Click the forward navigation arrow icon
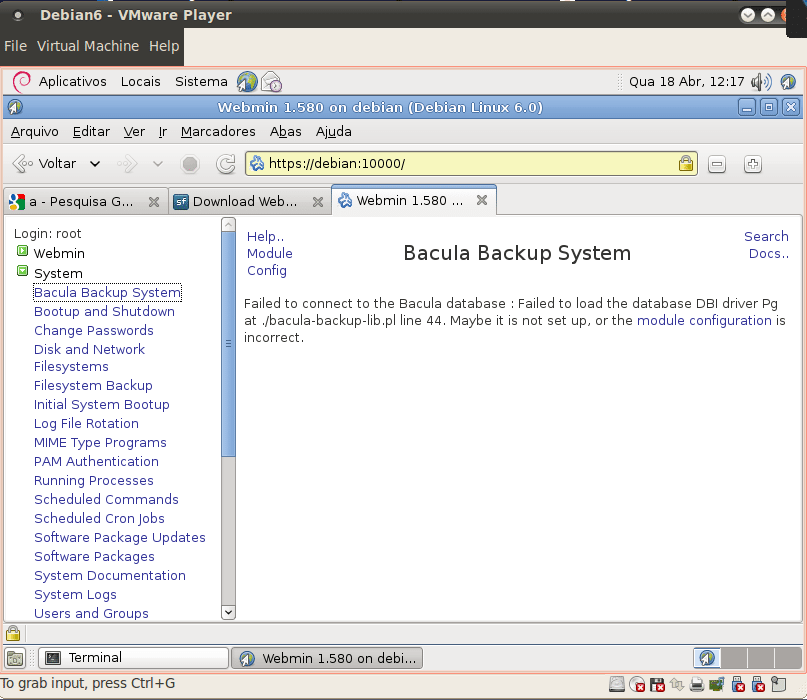The height and width of the screenshot is (700, 807). click(127, 164)
